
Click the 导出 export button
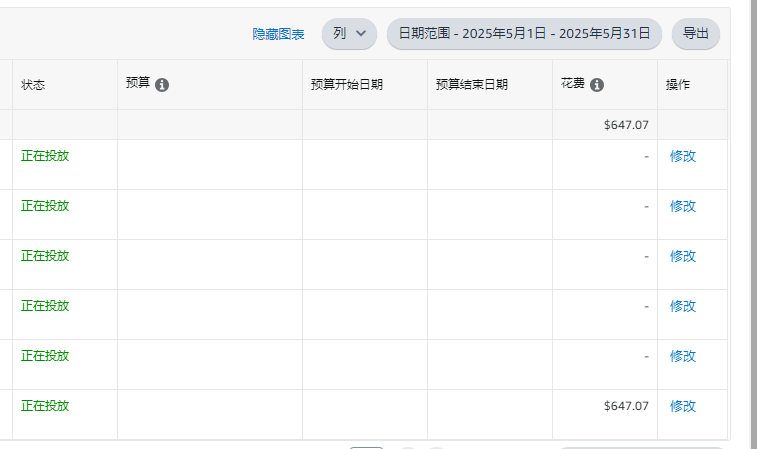tap(696, 33)
